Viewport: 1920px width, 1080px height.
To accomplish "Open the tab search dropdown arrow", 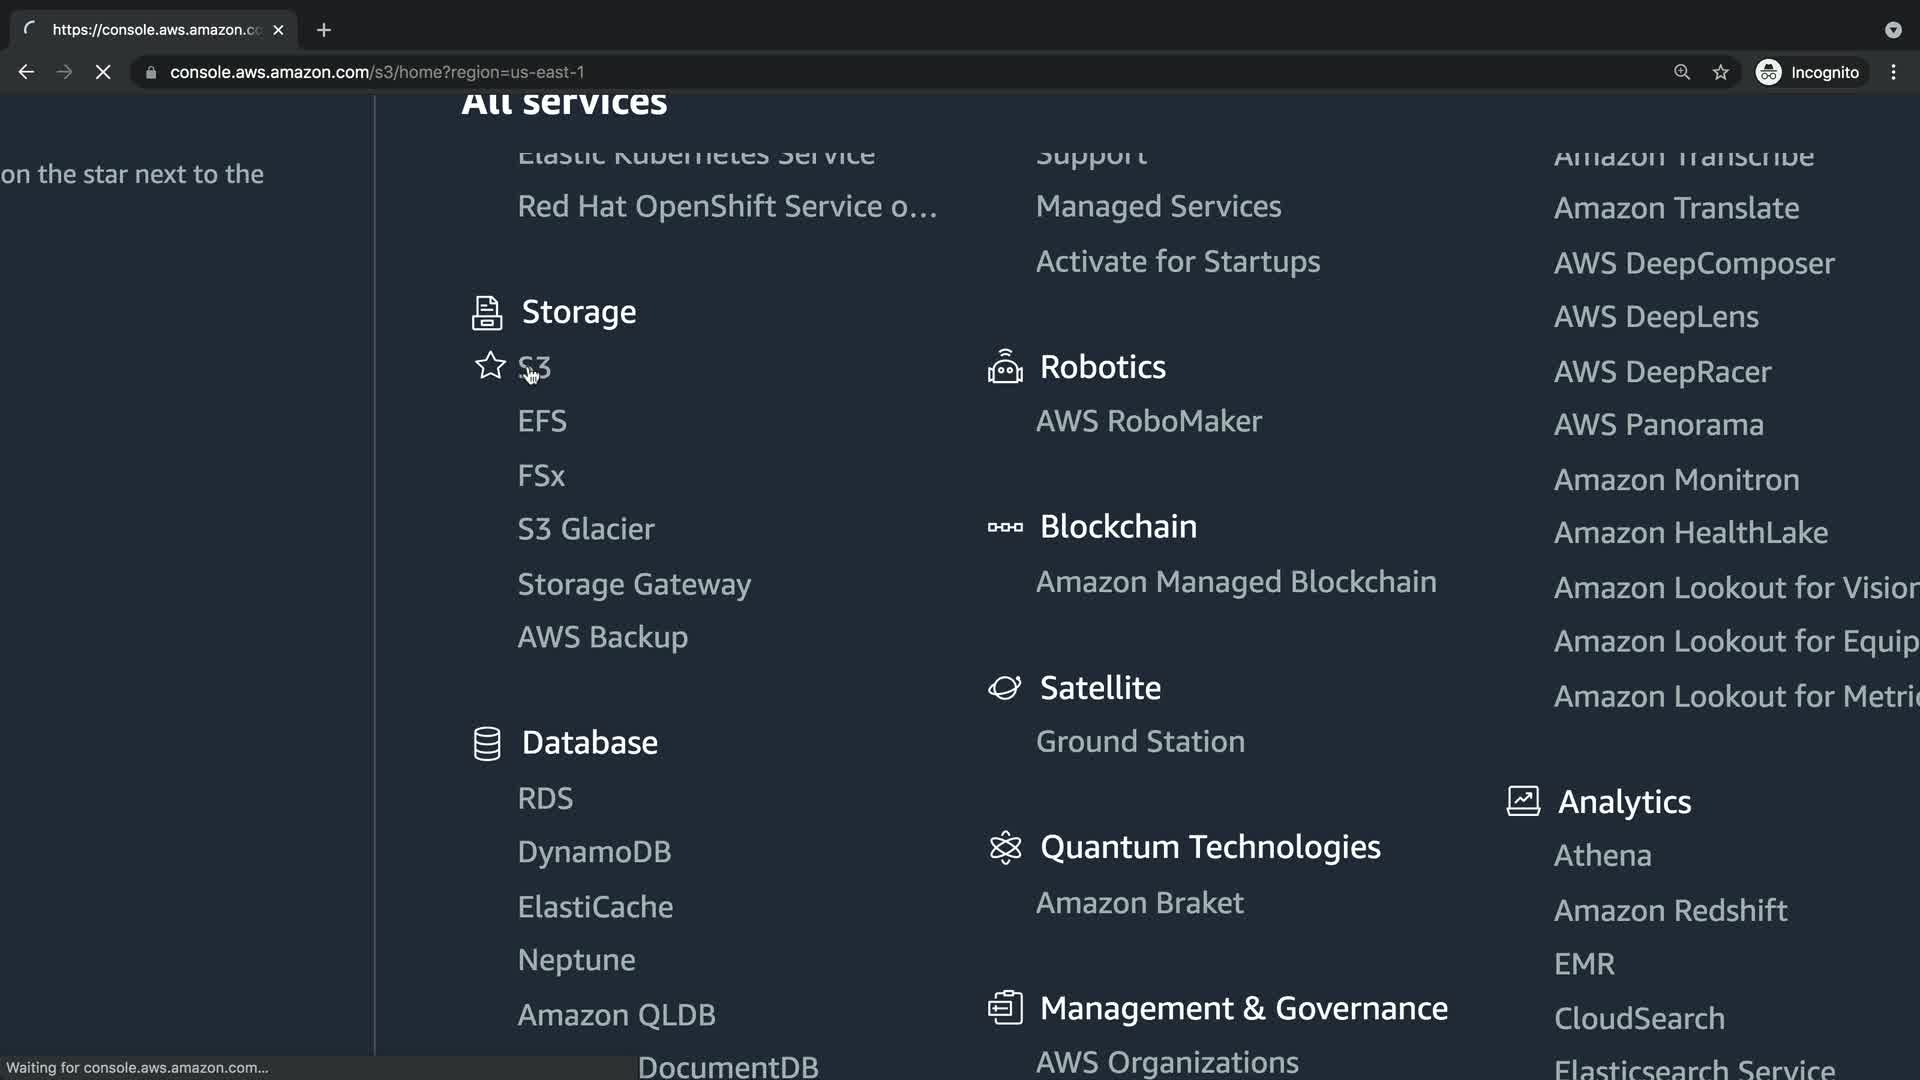I will pos(1893,30).
